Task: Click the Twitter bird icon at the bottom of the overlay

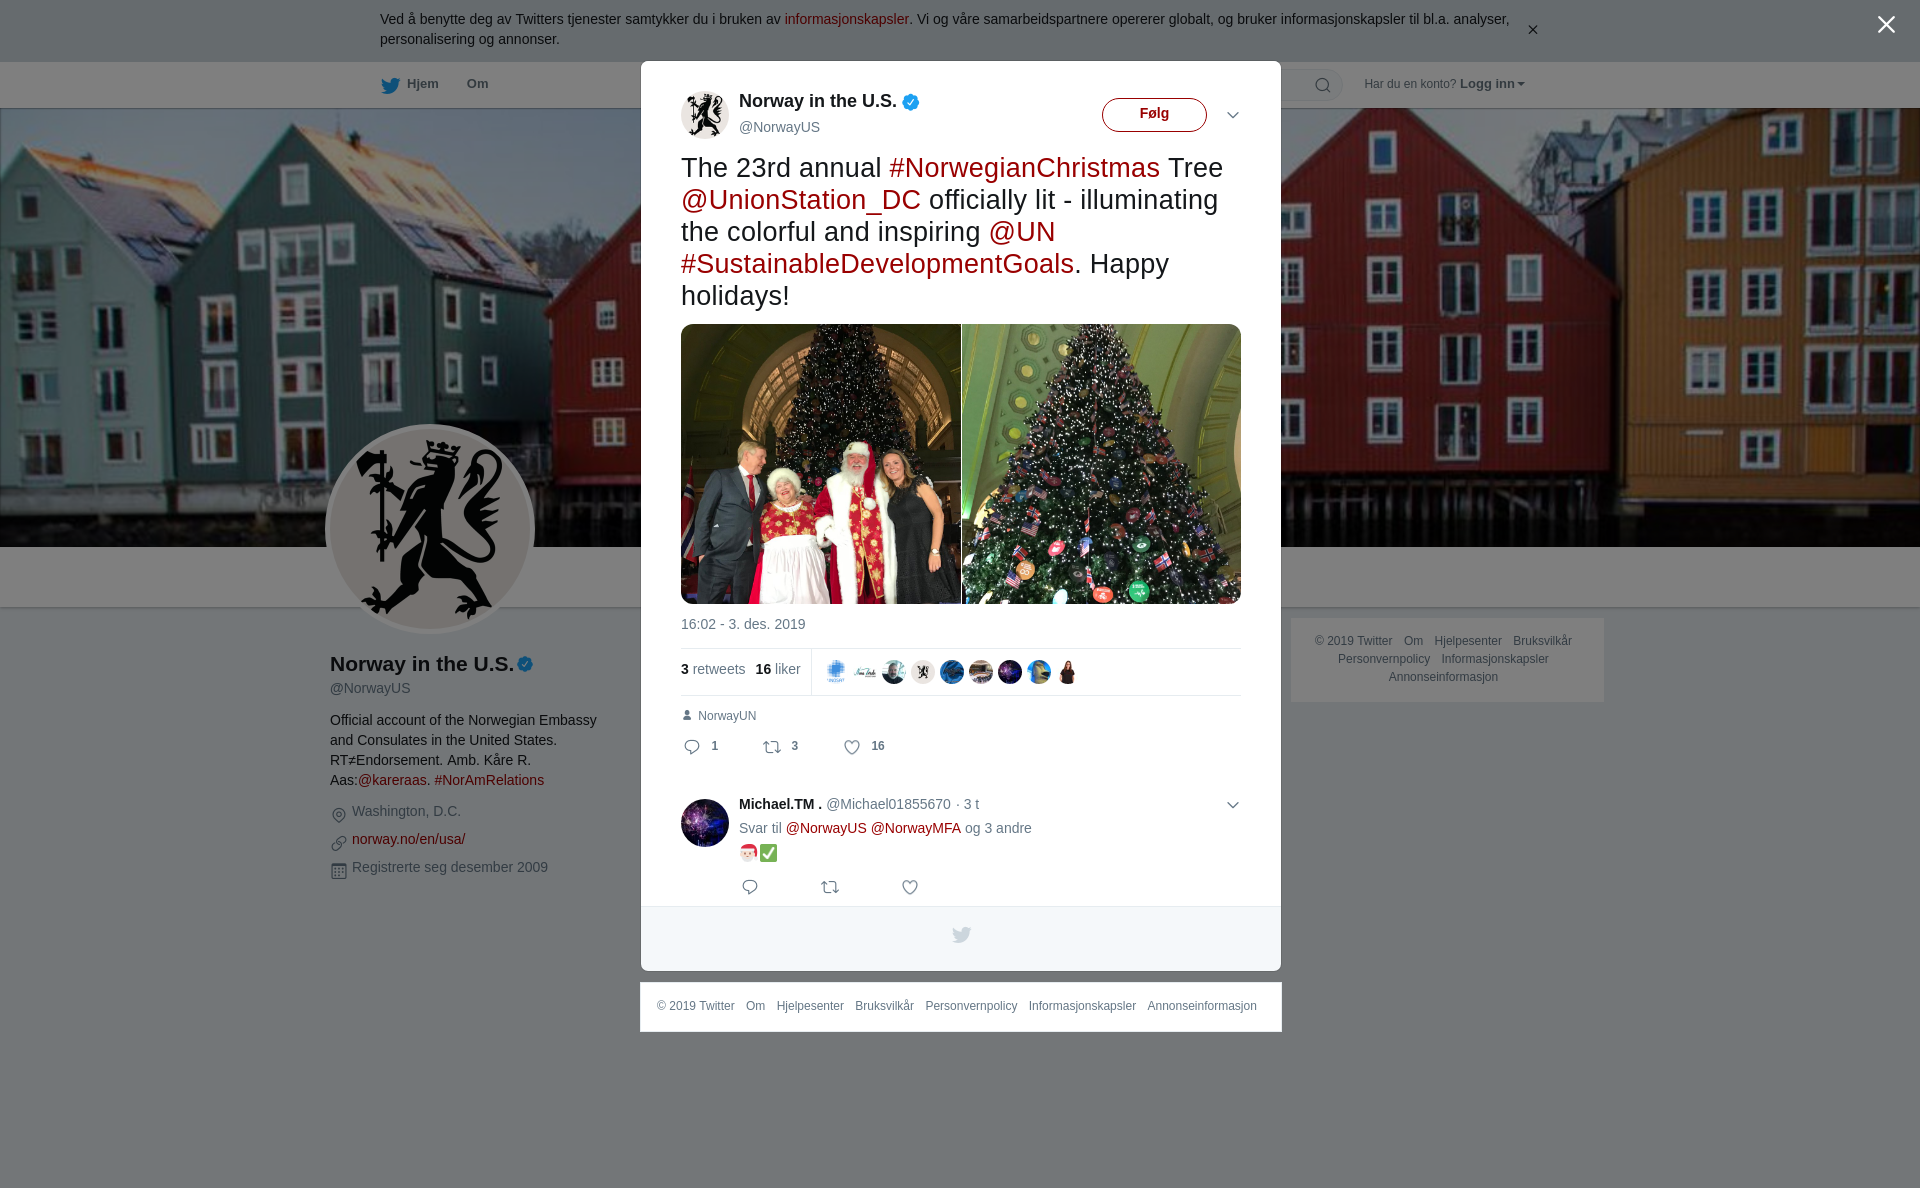Action: click(961, 935)
